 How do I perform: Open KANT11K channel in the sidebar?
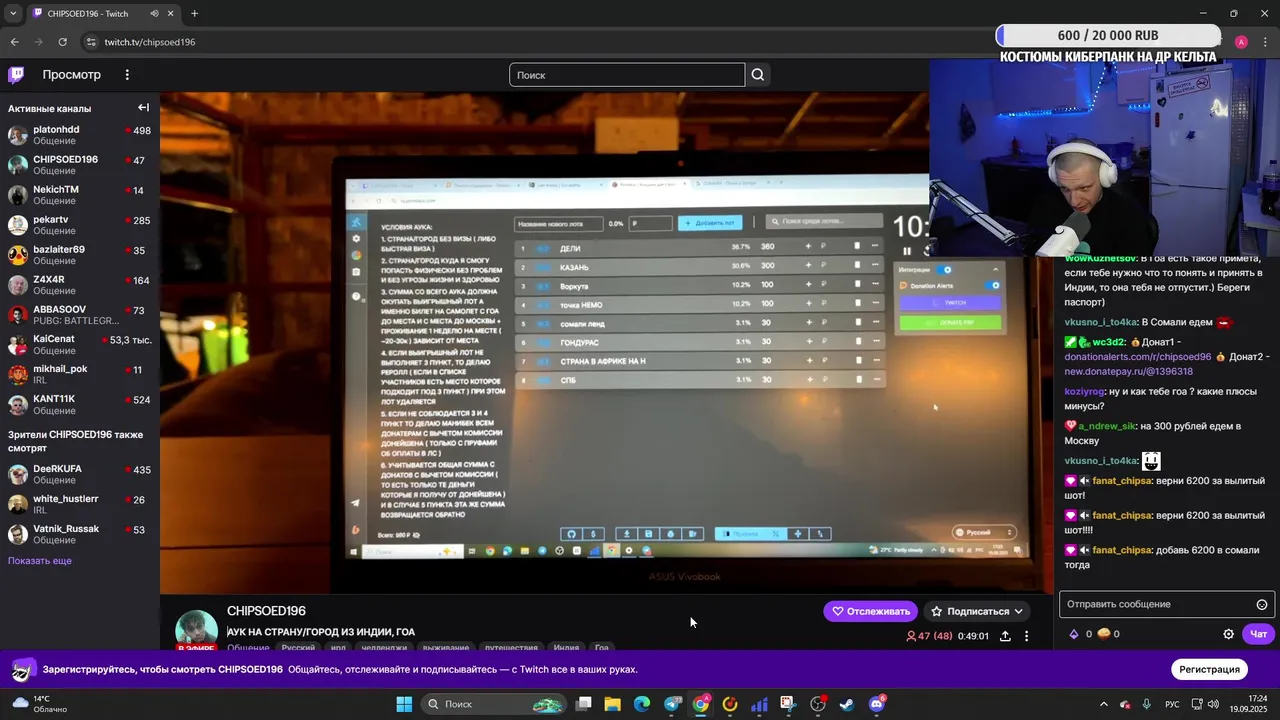click(x=79, y=404)
